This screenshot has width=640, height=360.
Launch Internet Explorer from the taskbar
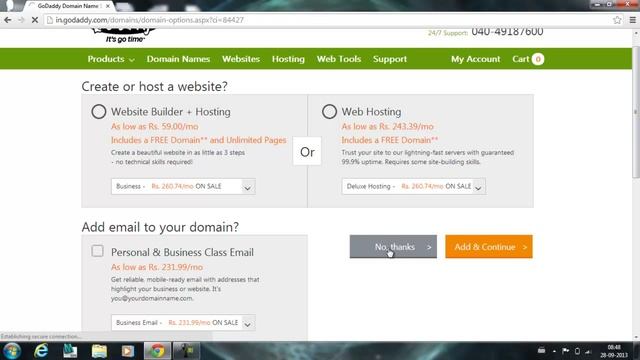point(41,351)
